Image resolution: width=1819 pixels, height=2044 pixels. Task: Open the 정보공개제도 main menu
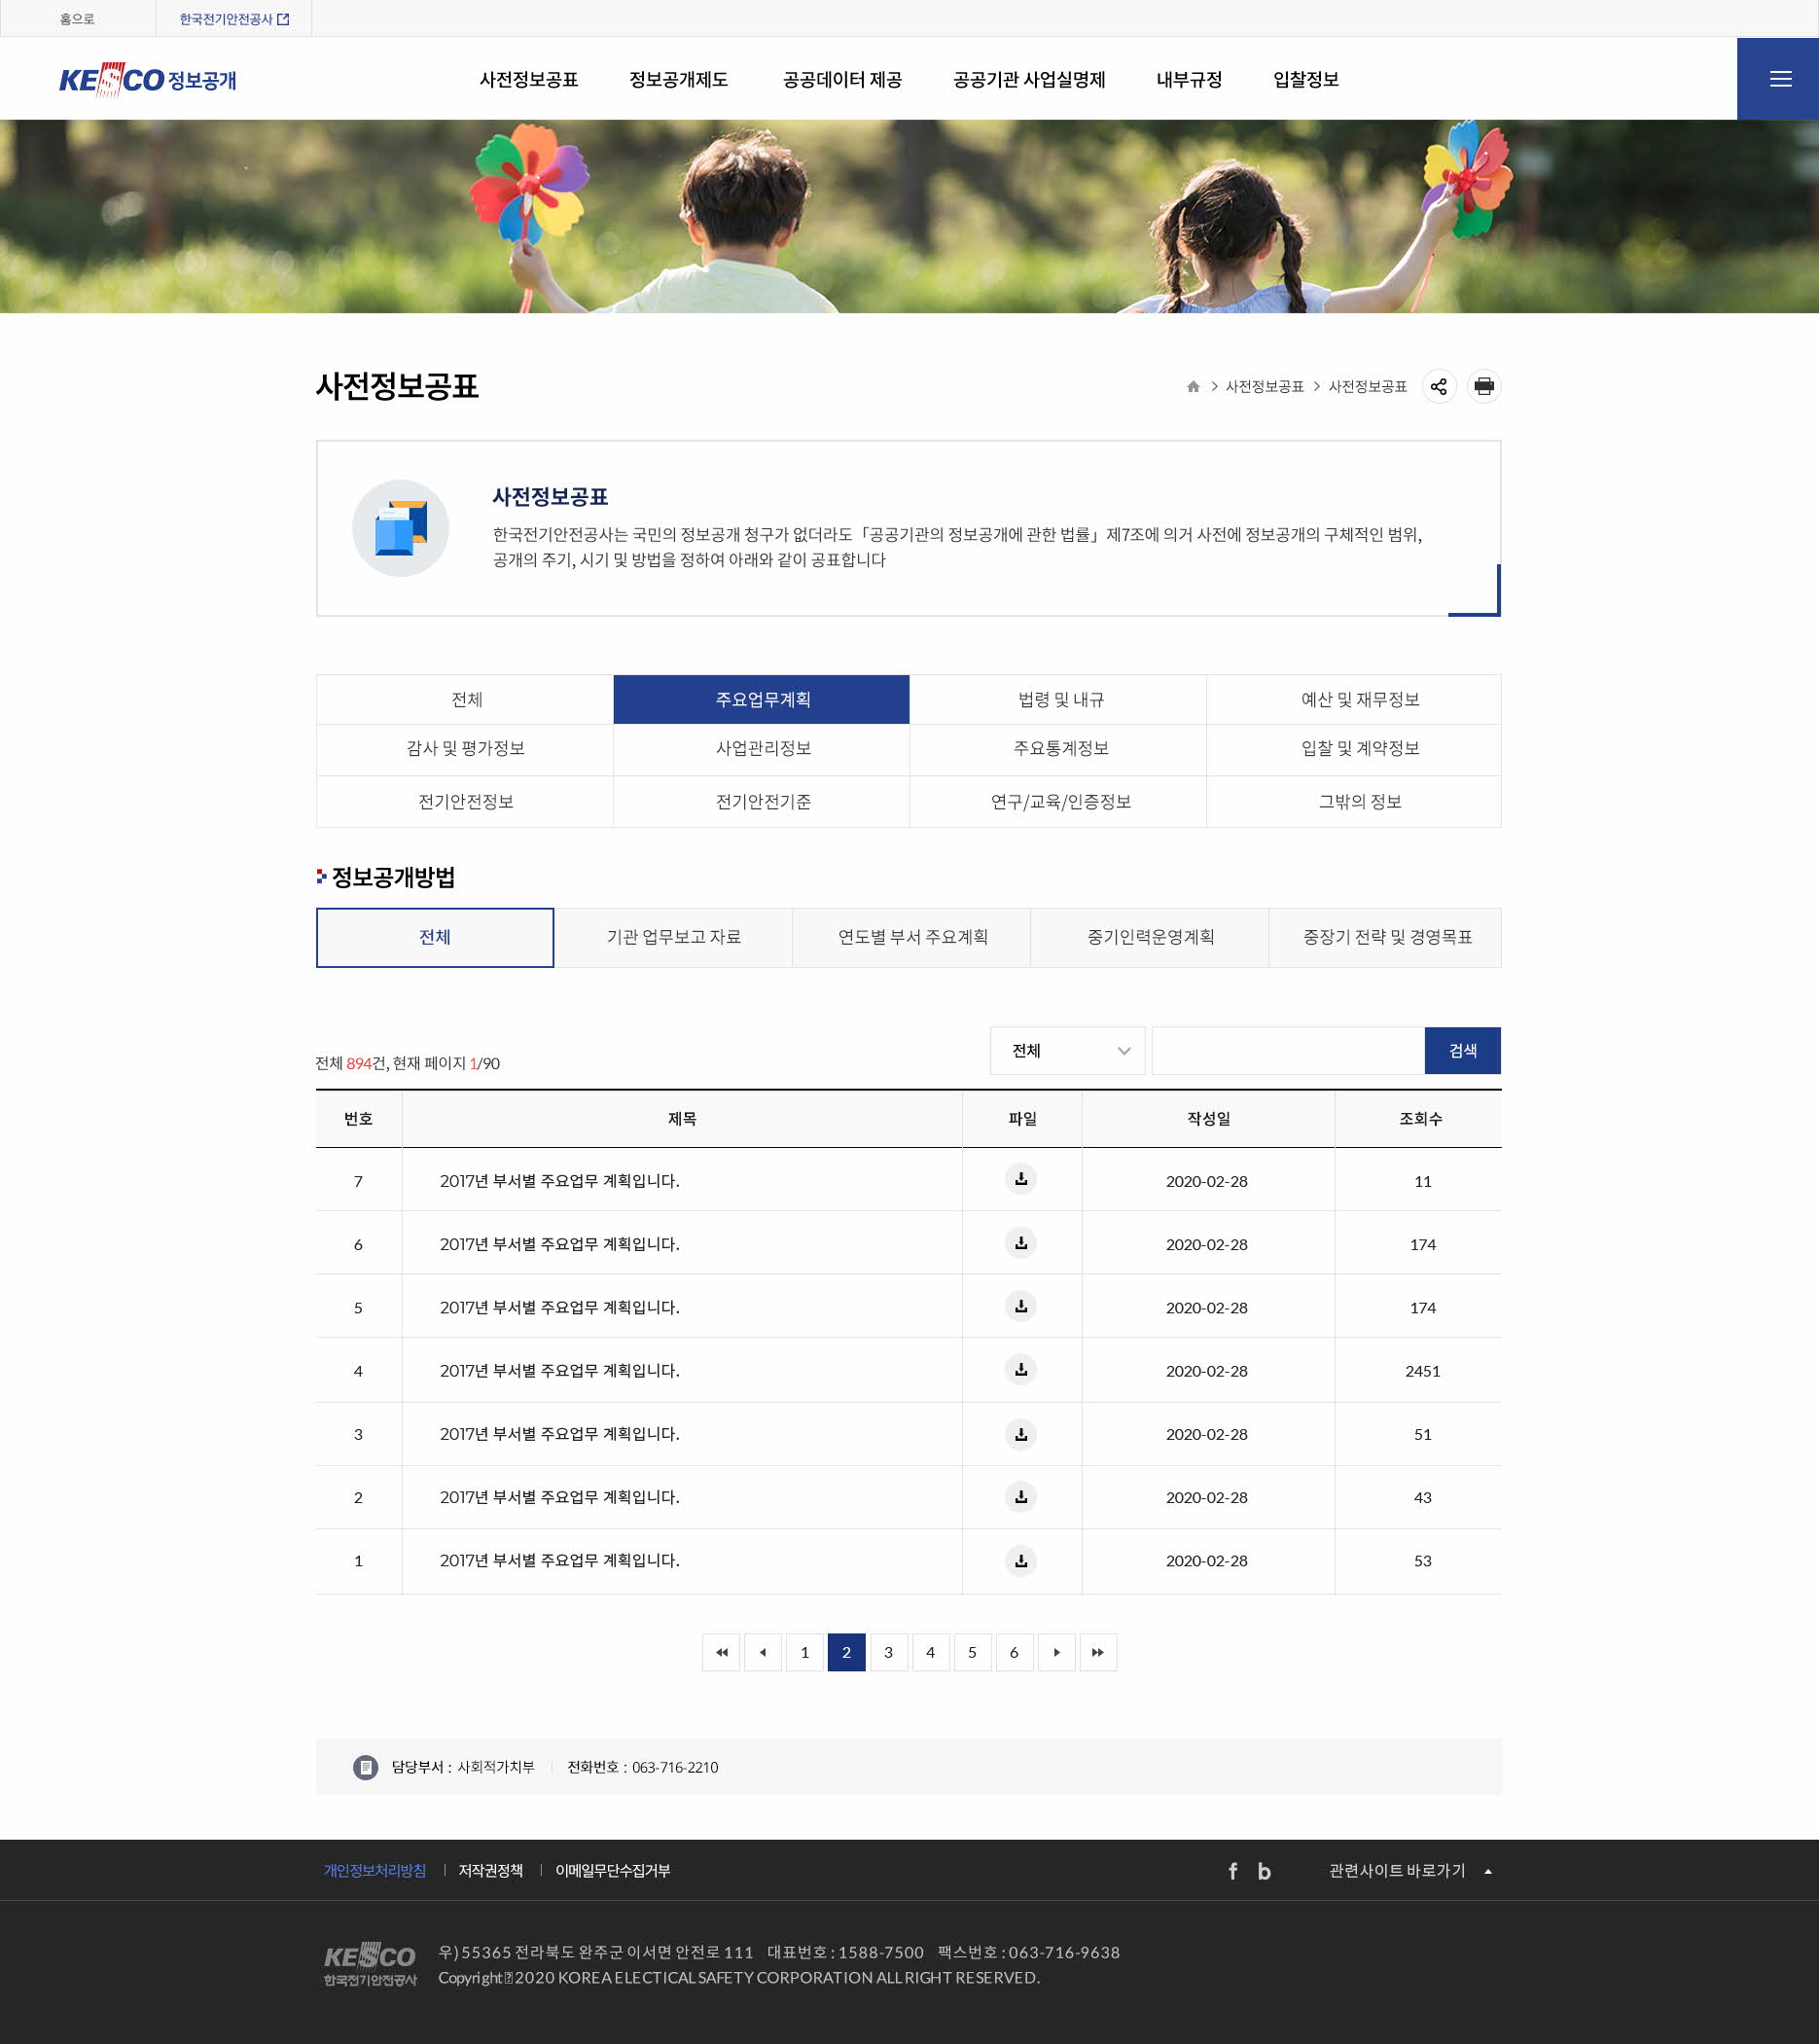pos(678,80)
